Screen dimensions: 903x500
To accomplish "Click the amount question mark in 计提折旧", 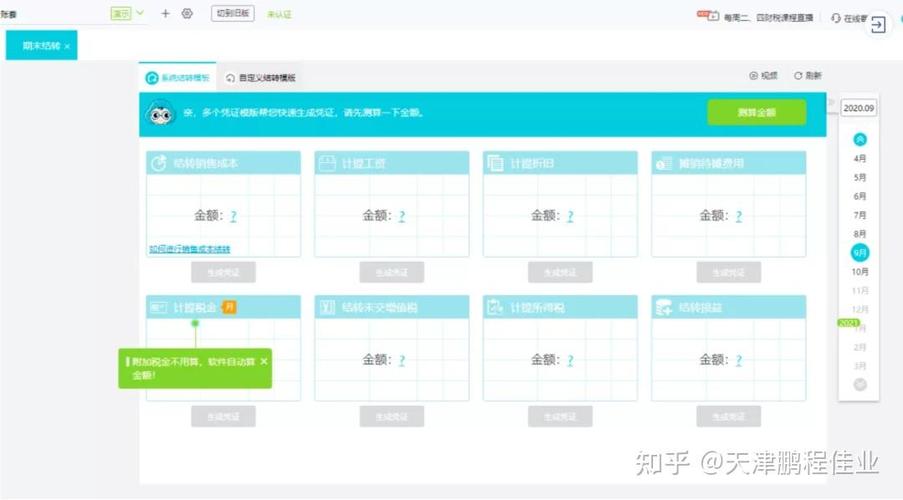I will 570,216.
